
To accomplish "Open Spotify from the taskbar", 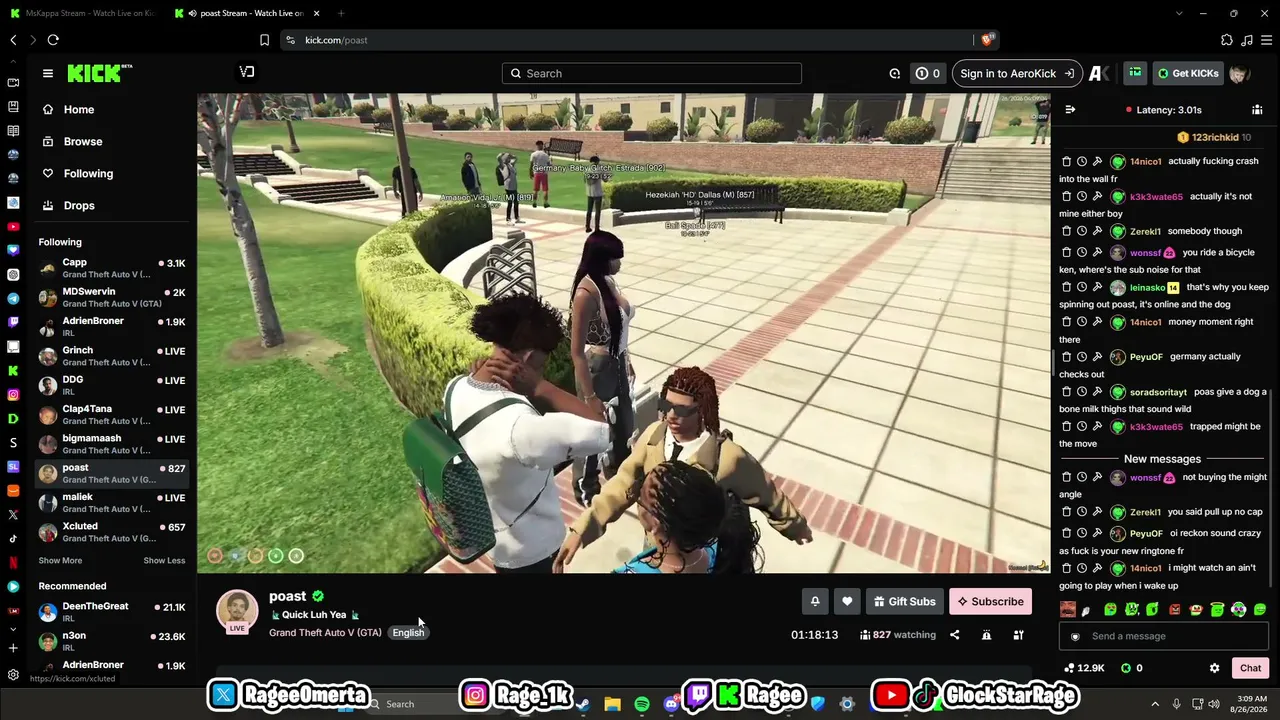I will tap(642, 704).
